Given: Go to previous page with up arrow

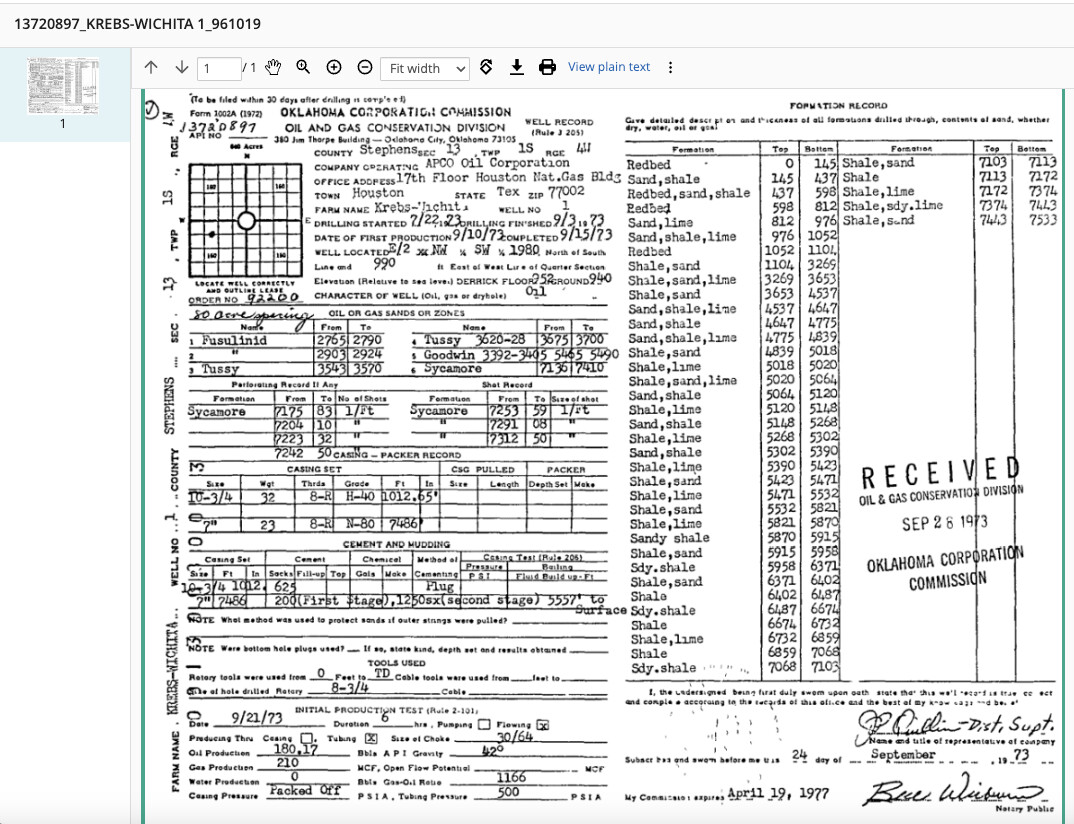Looking at the screenshot, I should click(x=151, y=67).
